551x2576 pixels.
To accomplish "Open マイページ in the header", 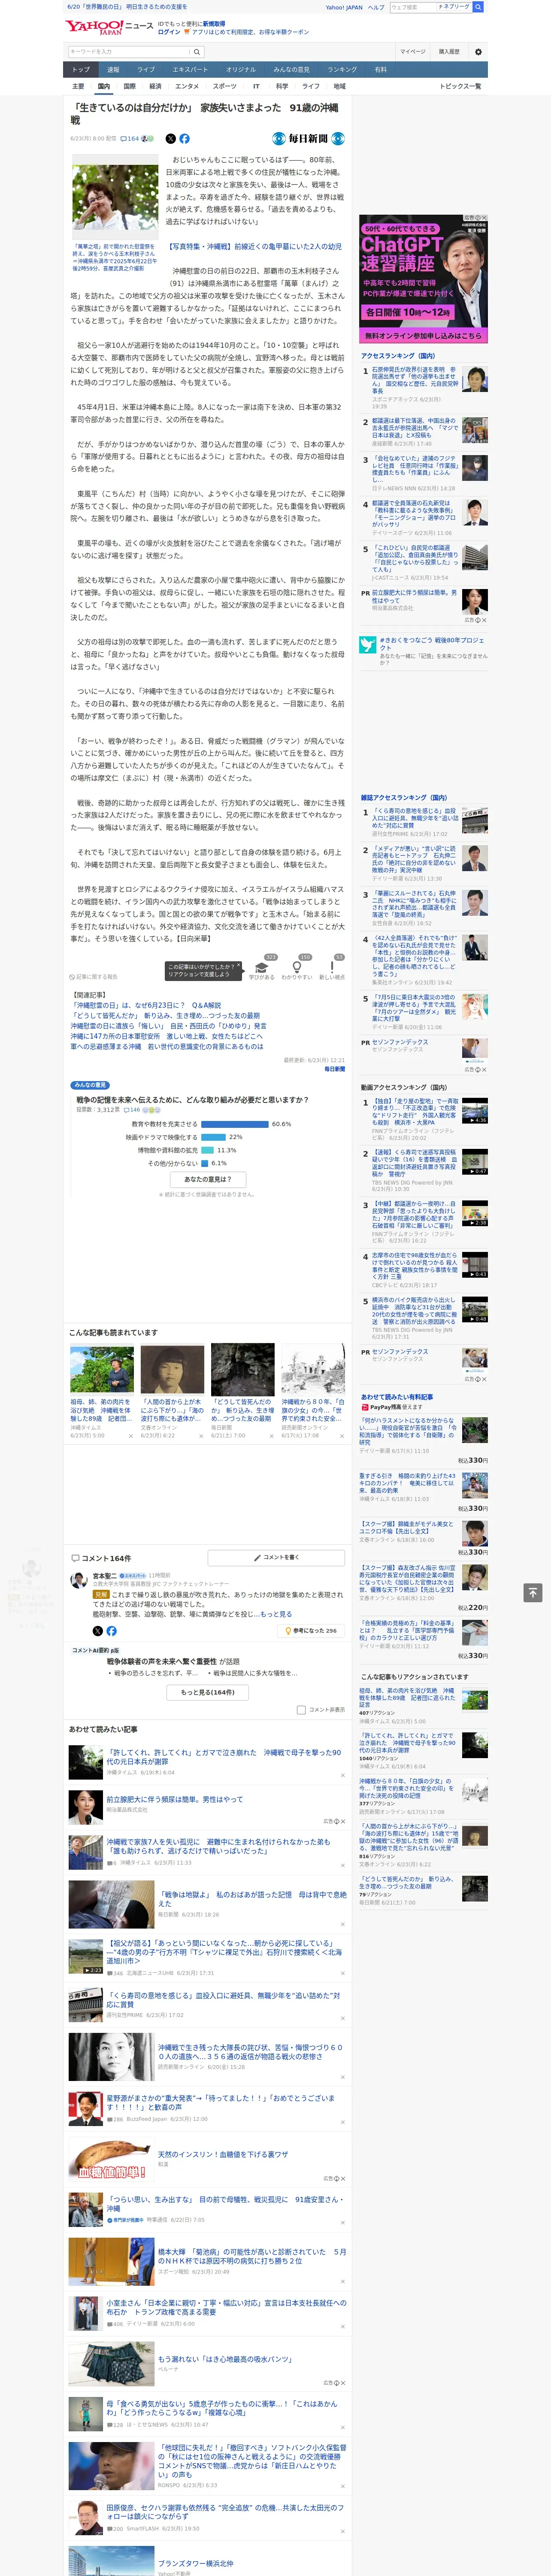I will pyautogui.click(x=412, y=51).
